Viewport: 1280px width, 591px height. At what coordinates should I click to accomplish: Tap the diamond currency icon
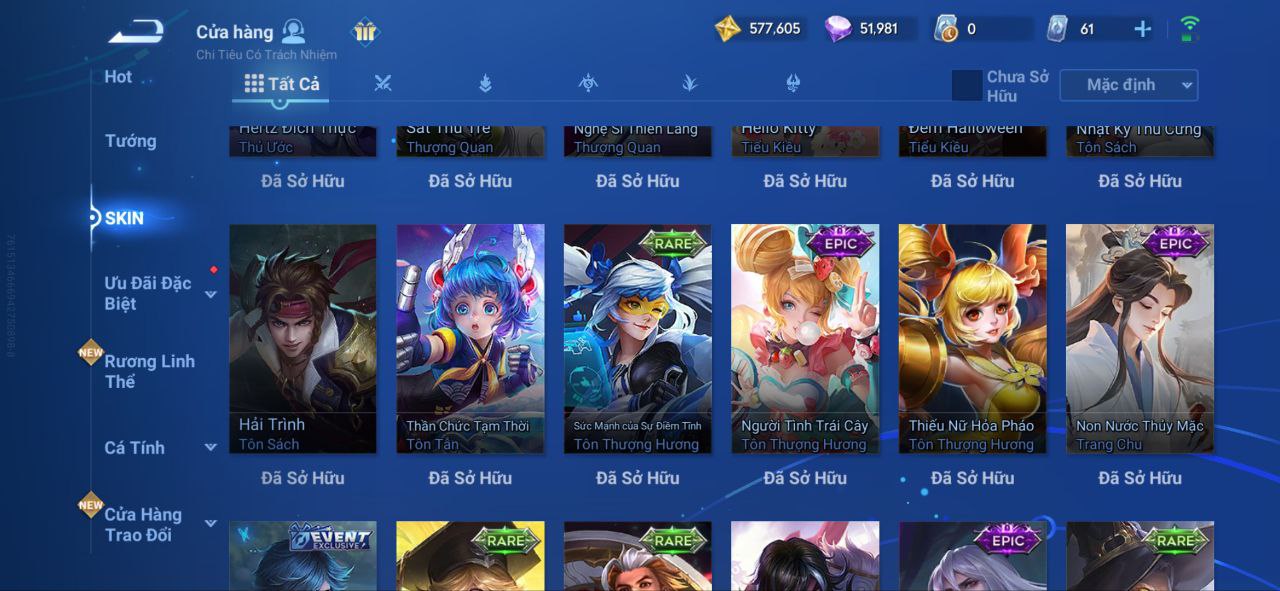pos(838,29)
